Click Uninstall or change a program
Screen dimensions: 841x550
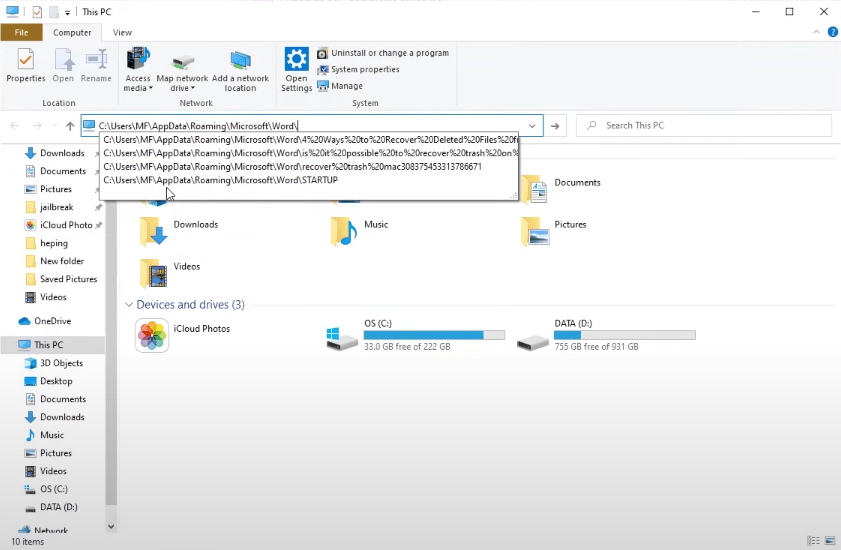(383, 53)
